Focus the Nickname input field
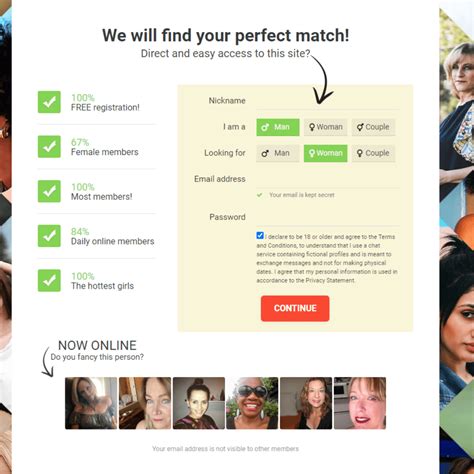Screen dimensions: 474x474 [x=328, y=101]
